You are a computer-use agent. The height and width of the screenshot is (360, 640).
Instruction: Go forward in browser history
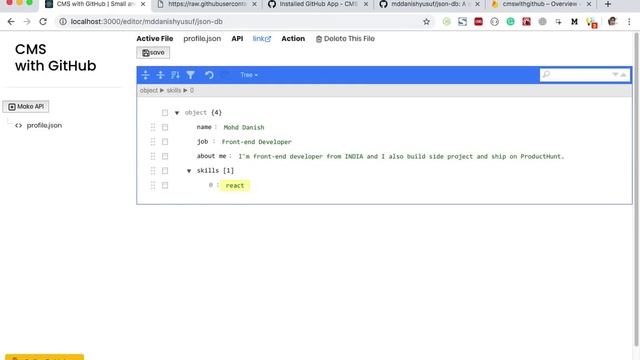[x=27, y=22]
